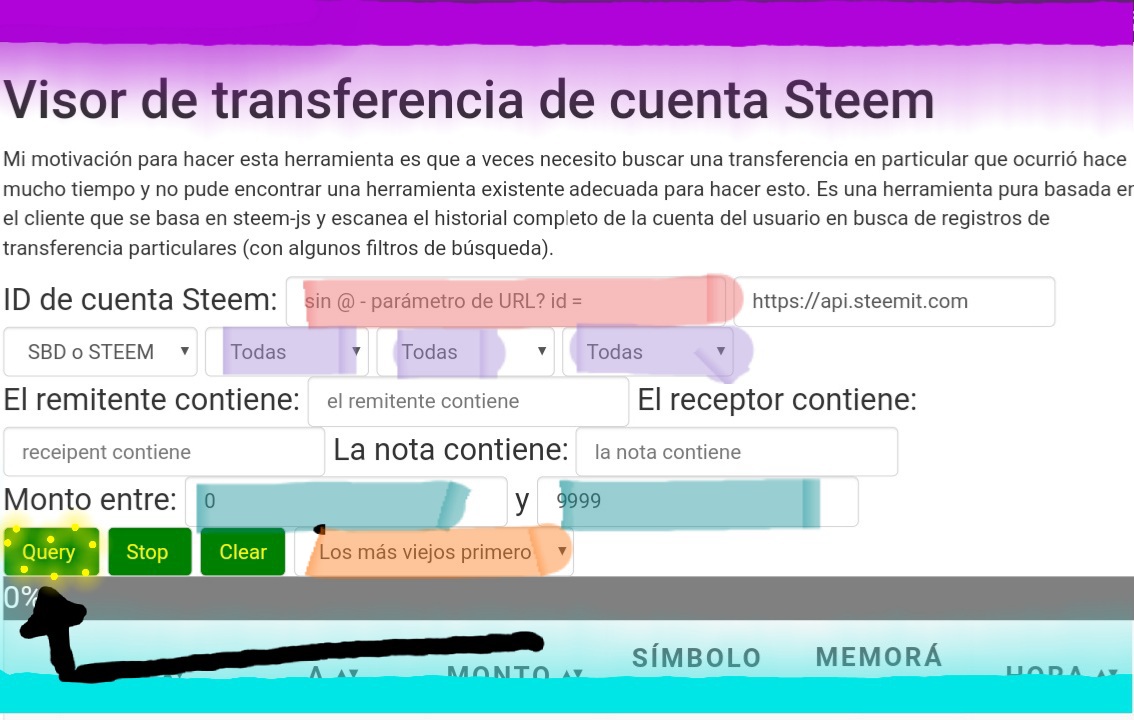The height and width of the screenshot is (720, 1134).
Task: Click the 0% progress bar
Action: tap(567, 598)
